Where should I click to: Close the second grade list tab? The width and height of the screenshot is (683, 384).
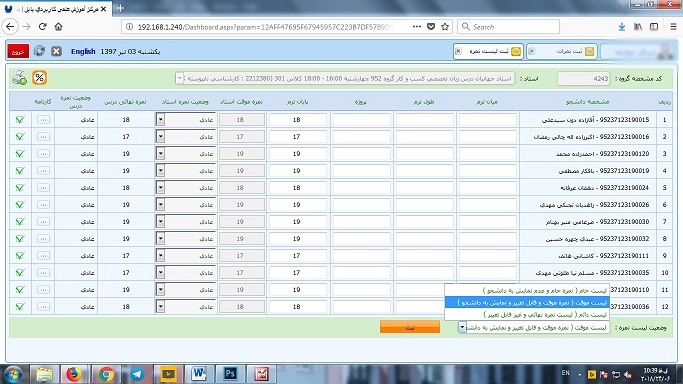(458, 51)
